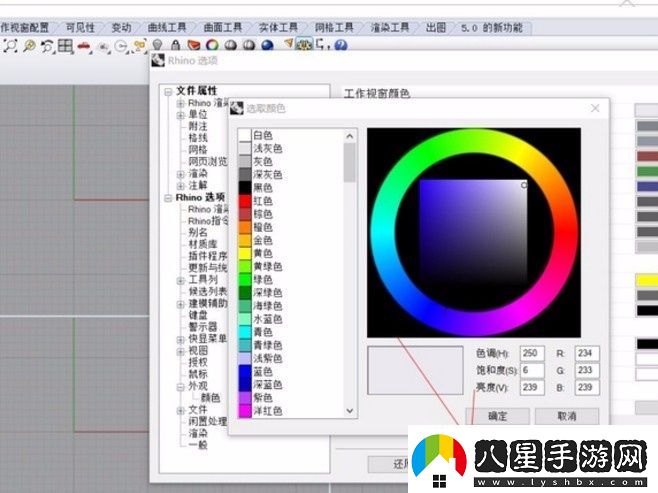This screenshot has width=658, height=493.
Task: Expand the 注解 tree node
Action: 180,185
